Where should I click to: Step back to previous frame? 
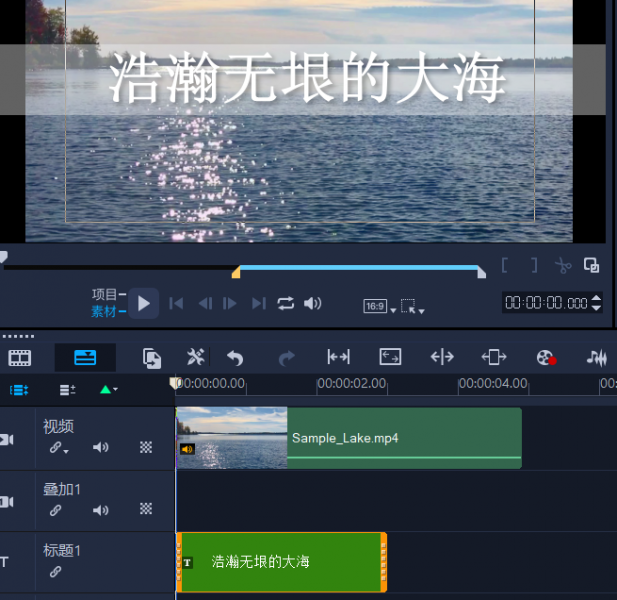[x=205, y=303]
